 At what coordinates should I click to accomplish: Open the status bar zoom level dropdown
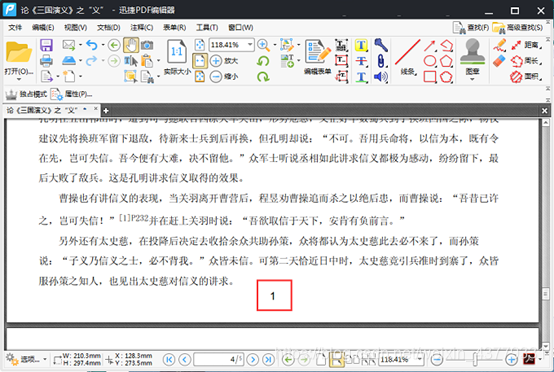coord(420,360)
